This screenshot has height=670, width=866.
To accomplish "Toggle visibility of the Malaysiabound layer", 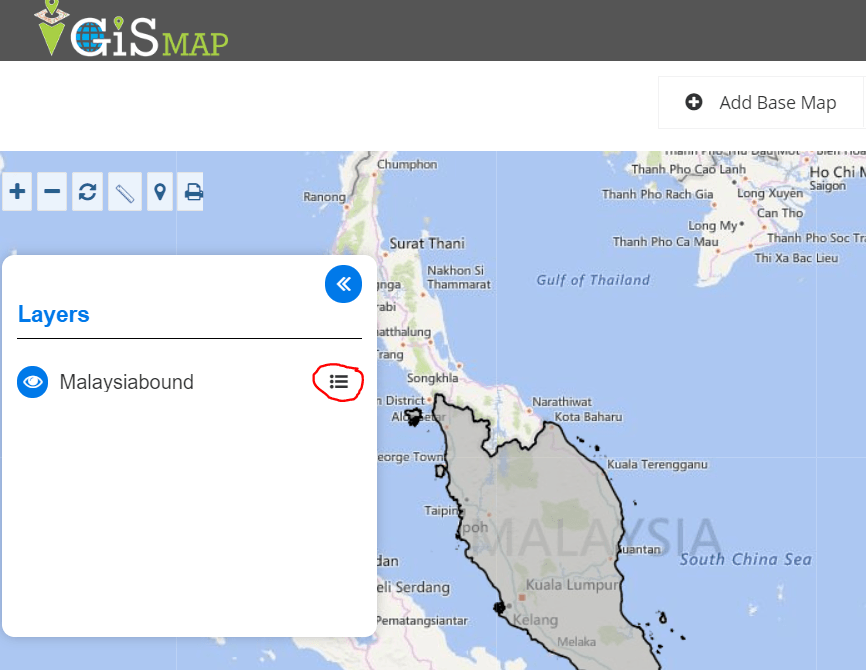I will click(33, 382).
